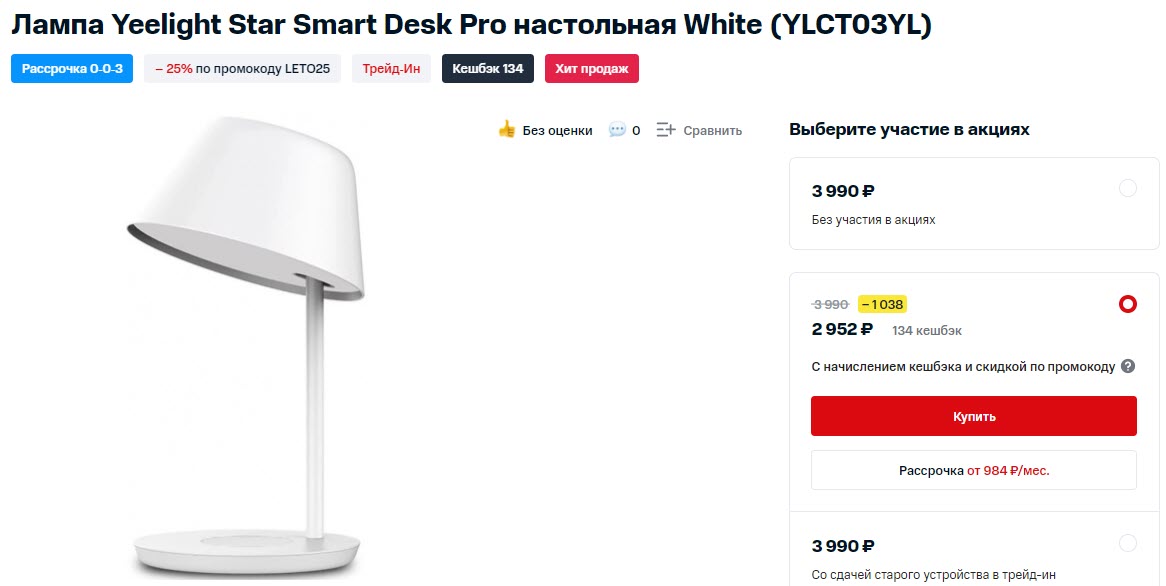Add lamp to comparison via compare icon
This screenshot has width=1166, height=586.
click(665, 129)
